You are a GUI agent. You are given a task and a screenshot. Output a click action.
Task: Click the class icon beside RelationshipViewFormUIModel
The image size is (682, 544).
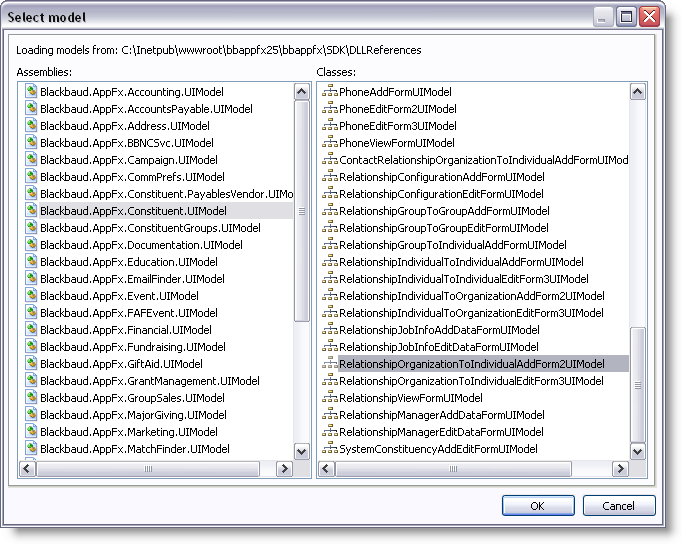[x=330, y=397]
